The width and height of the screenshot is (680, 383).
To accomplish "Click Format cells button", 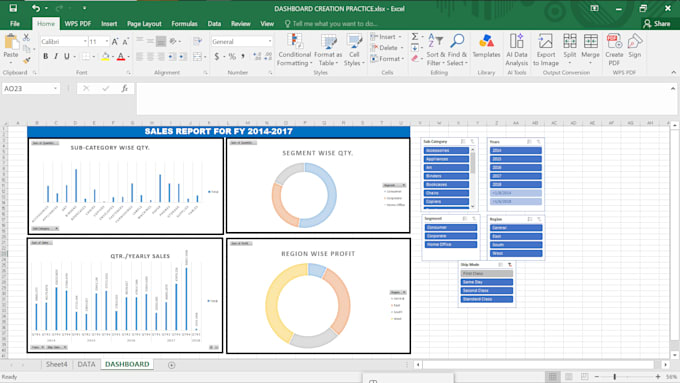I will tap(387, 59).
